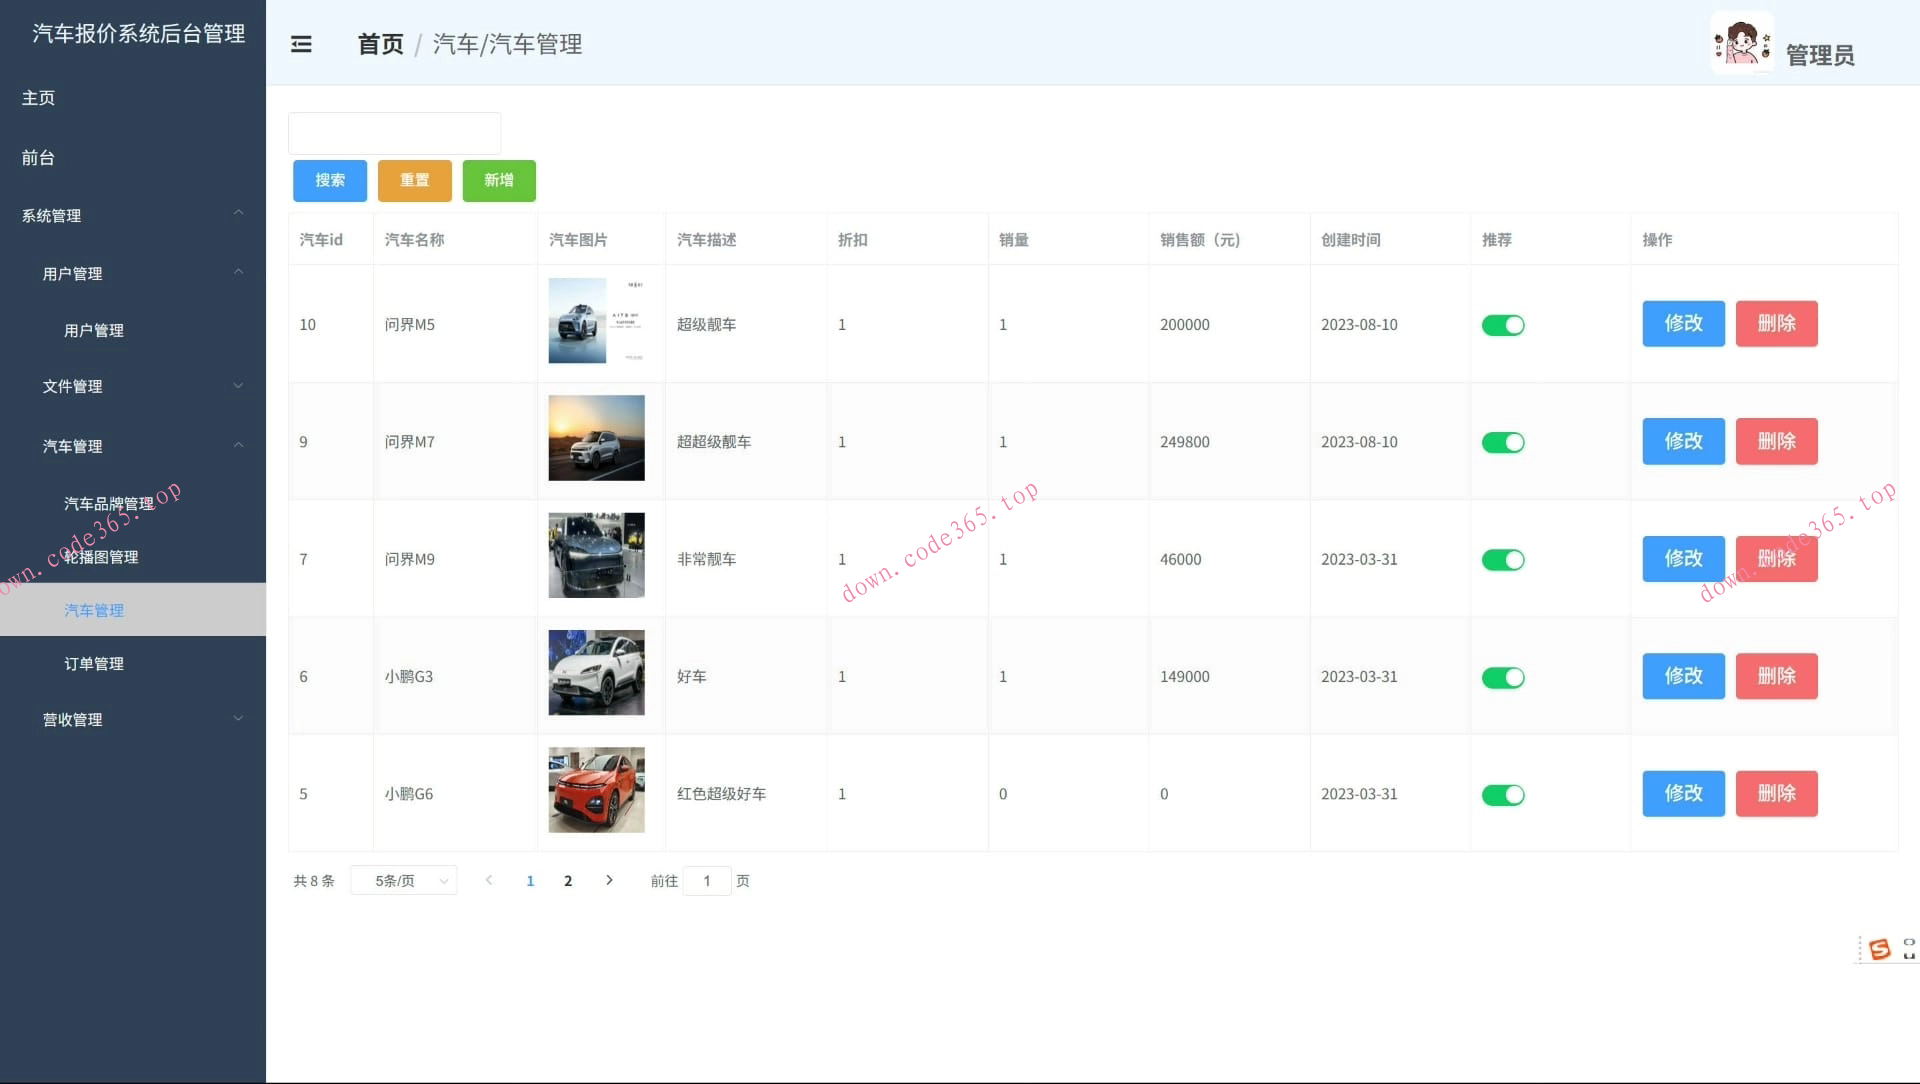Click the green 新增 button
Screen dimensions: 1920x1084
pyautogui.click(x=499, y=181)
